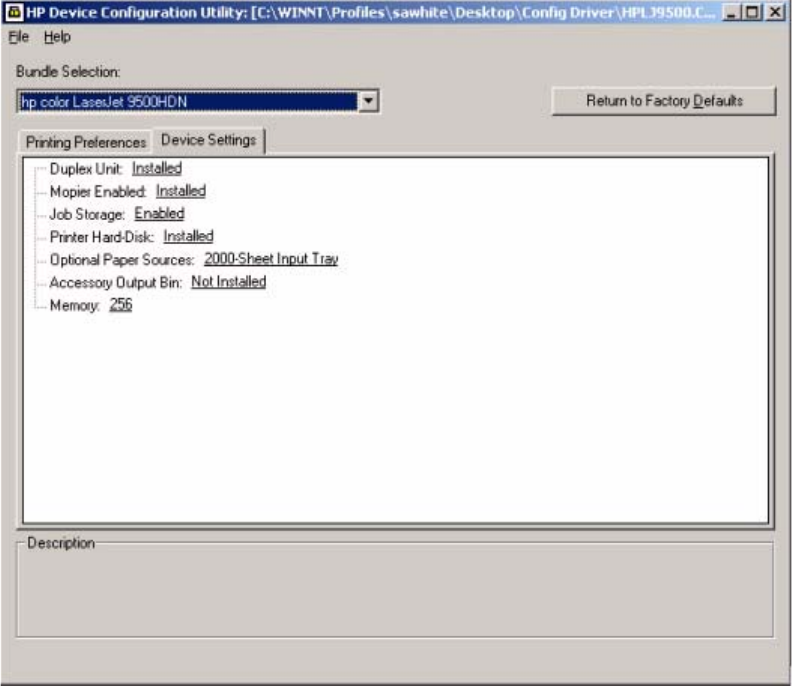
Task: Close the HP Device Configuration Utility window
Action: [x=775, y=12]
